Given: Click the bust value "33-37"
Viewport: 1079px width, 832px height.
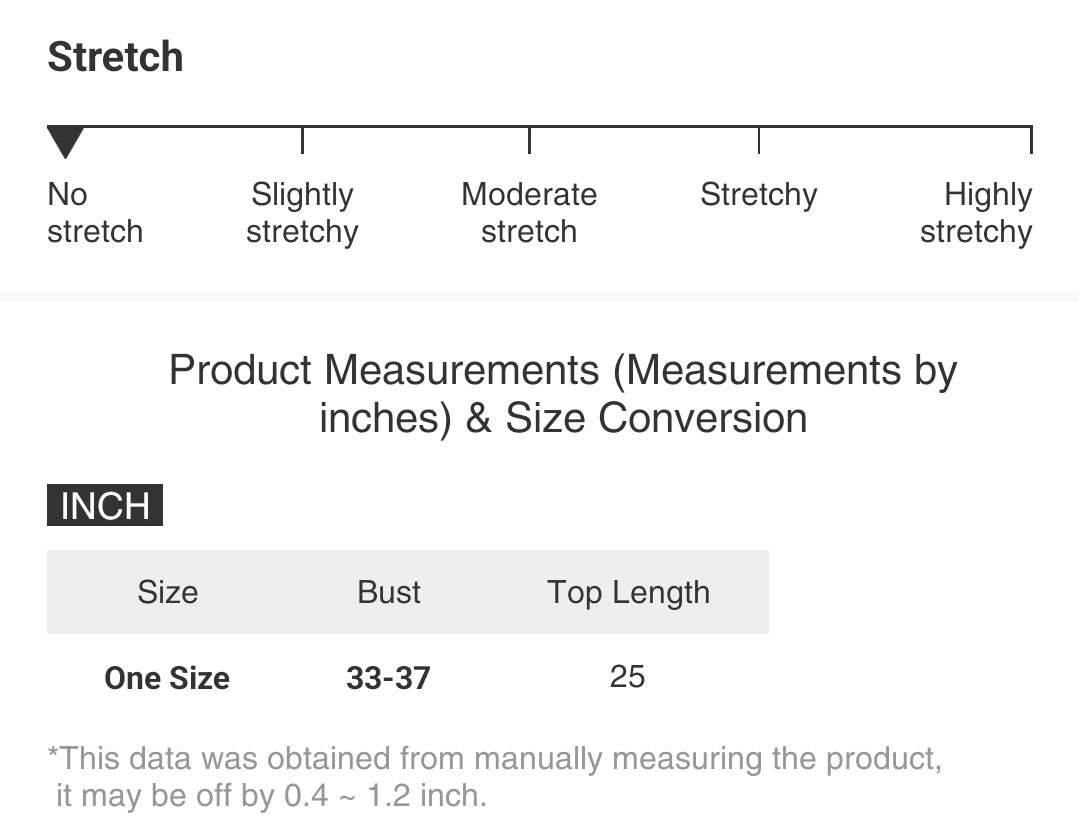Looking at the screenshot, I should click(388, 678).
